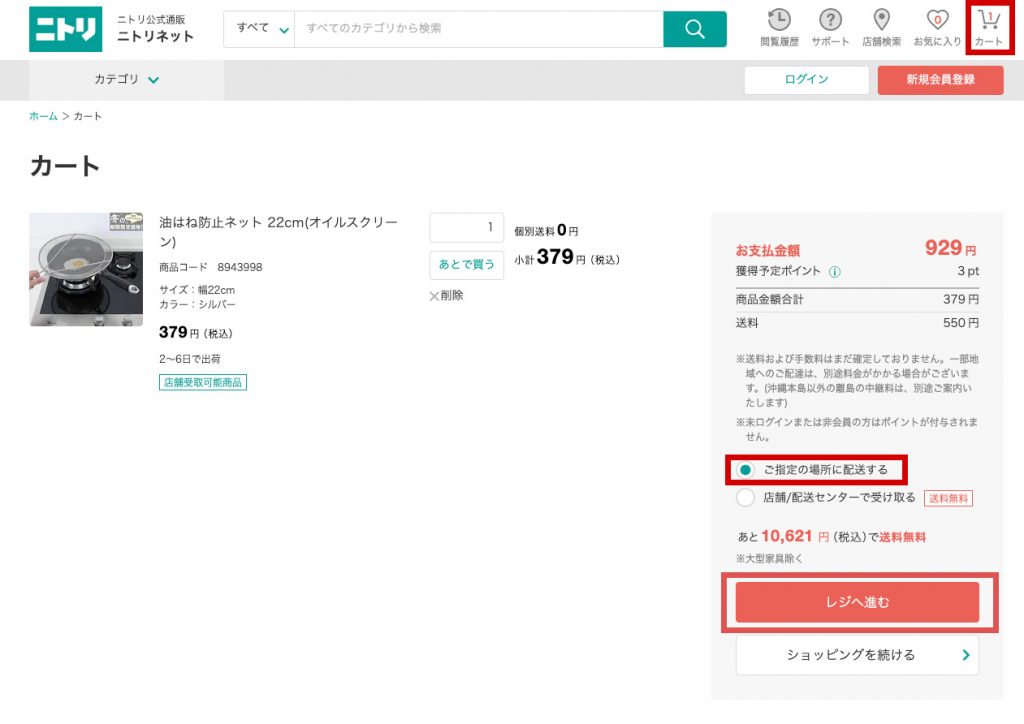Viewport: 1024px width, 724px height.
Task: Delete the item with 削除
Action: coord(447,296)
